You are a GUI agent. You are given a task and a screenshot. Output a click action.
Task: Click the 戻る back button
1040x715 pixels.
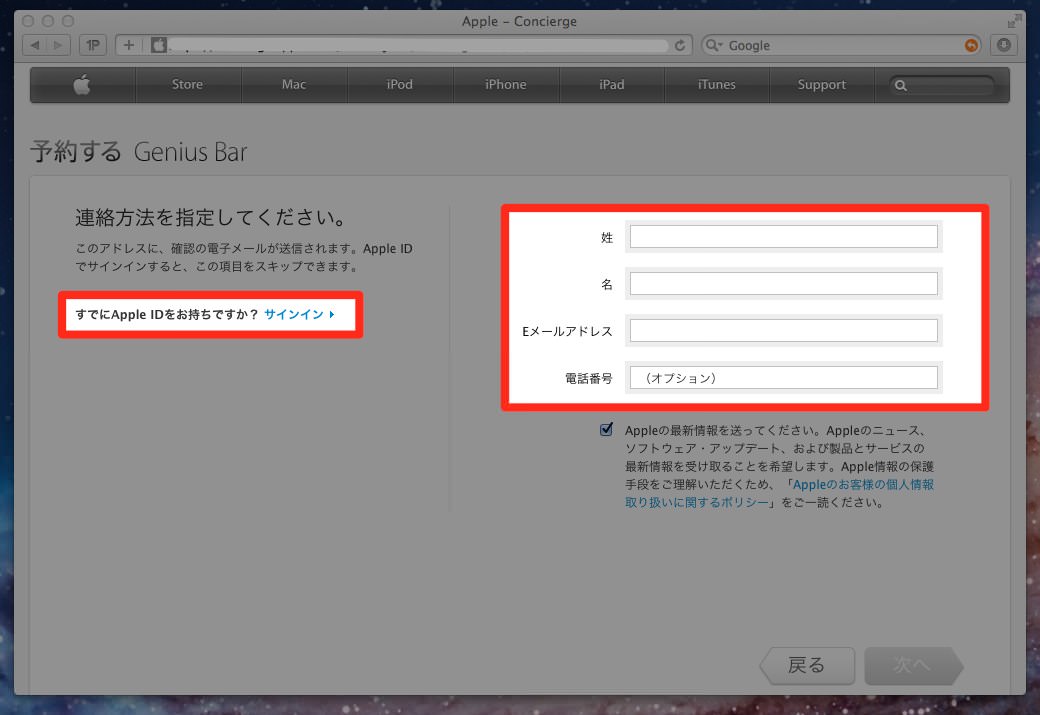(807, 665)
